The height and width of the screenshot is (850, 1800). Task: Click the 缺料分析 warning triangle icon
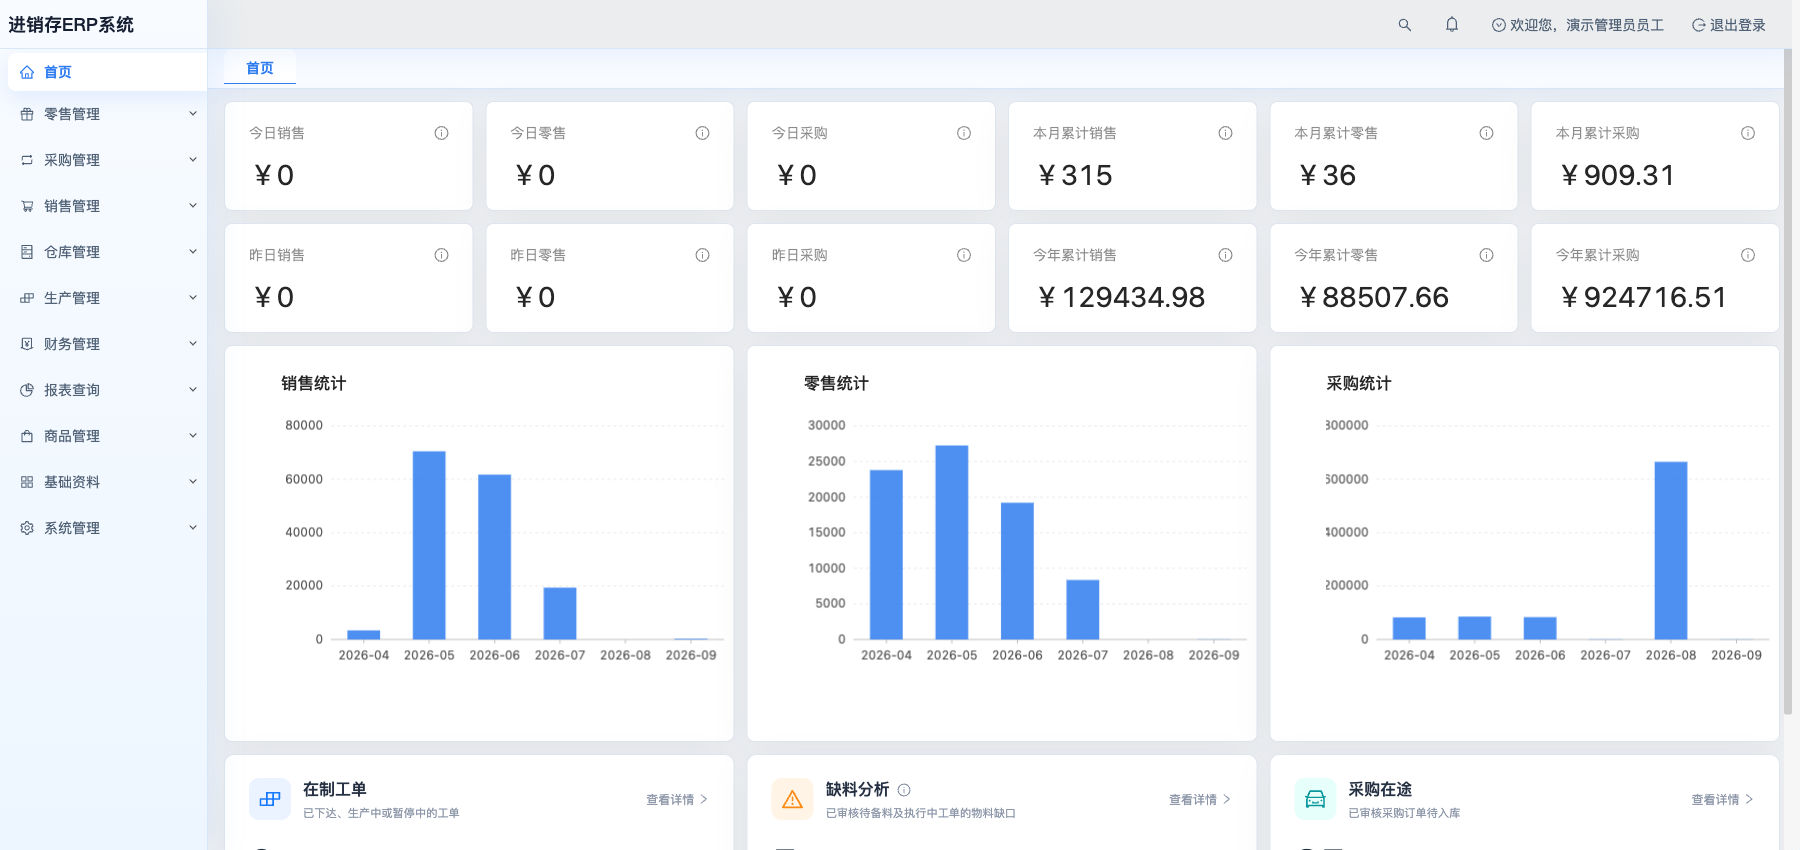tap(792, 799)
